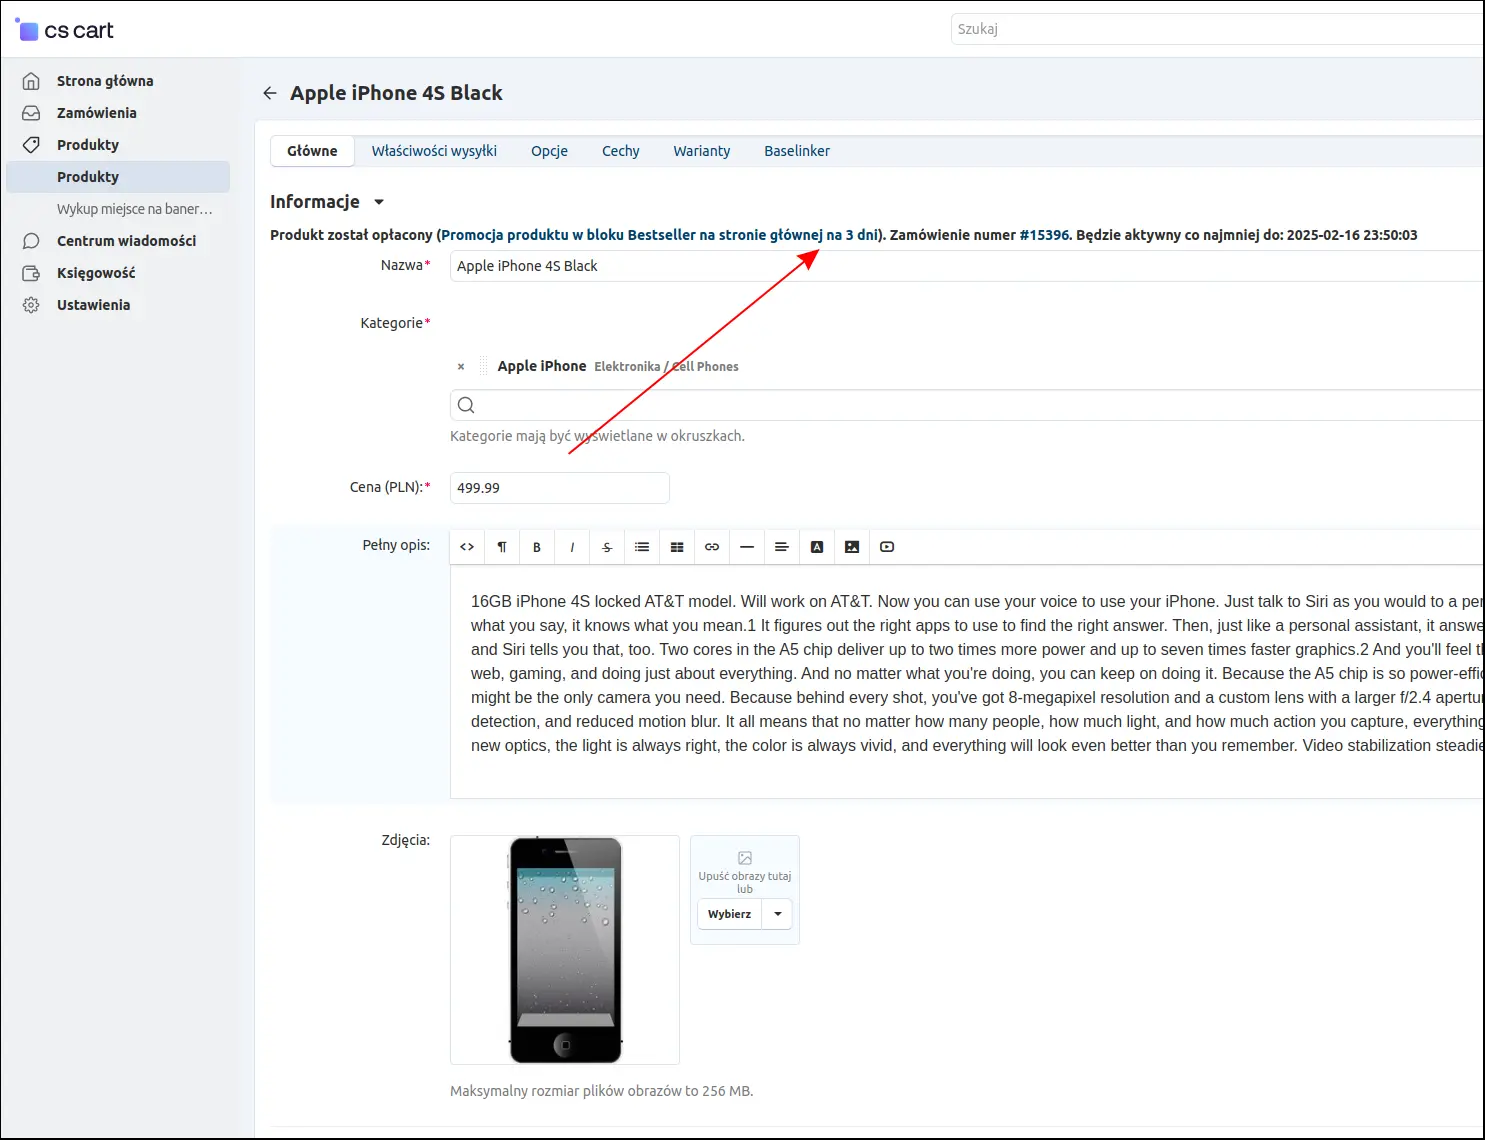
Task: Insert a table in description editor
Action: pyautogui.click(x=677, y=547)
